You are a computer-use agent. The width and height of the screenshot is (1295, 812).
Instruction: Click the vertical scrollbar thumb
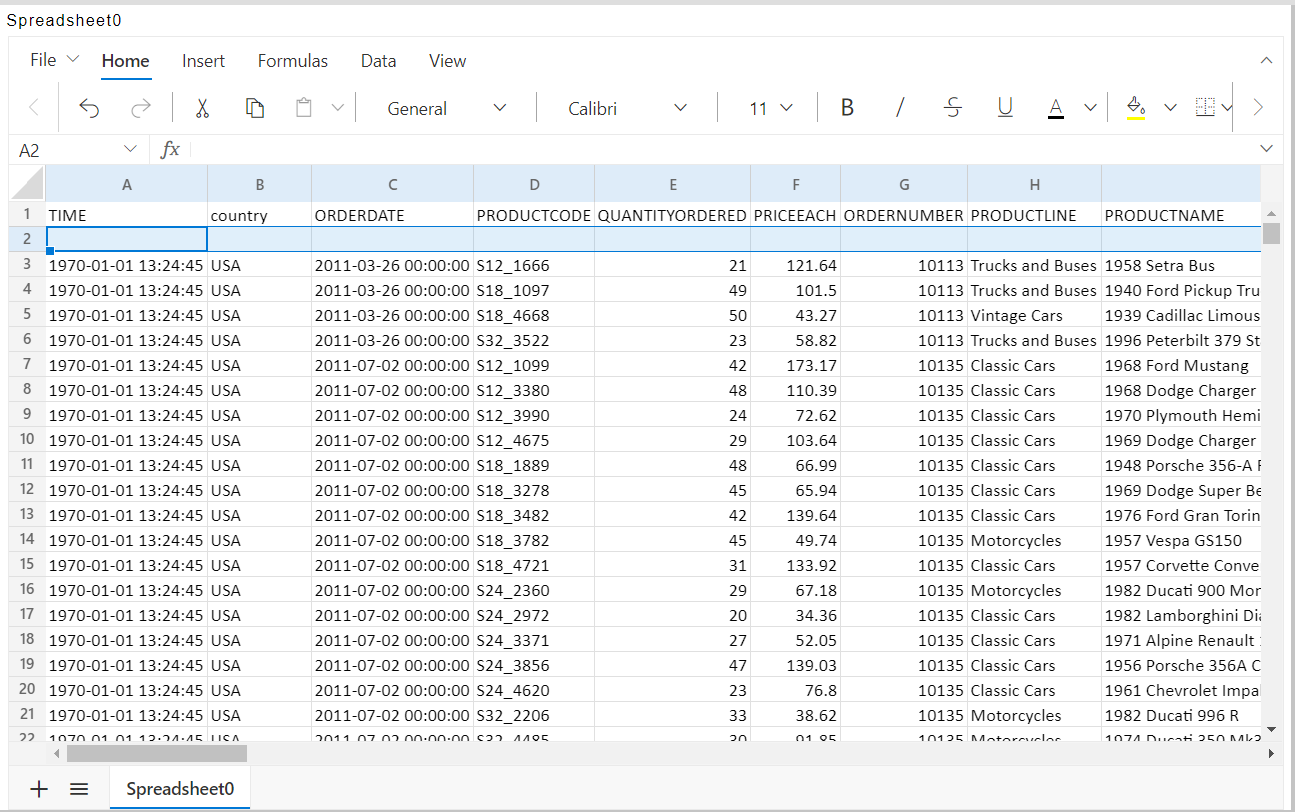[x=1271, y=233]
